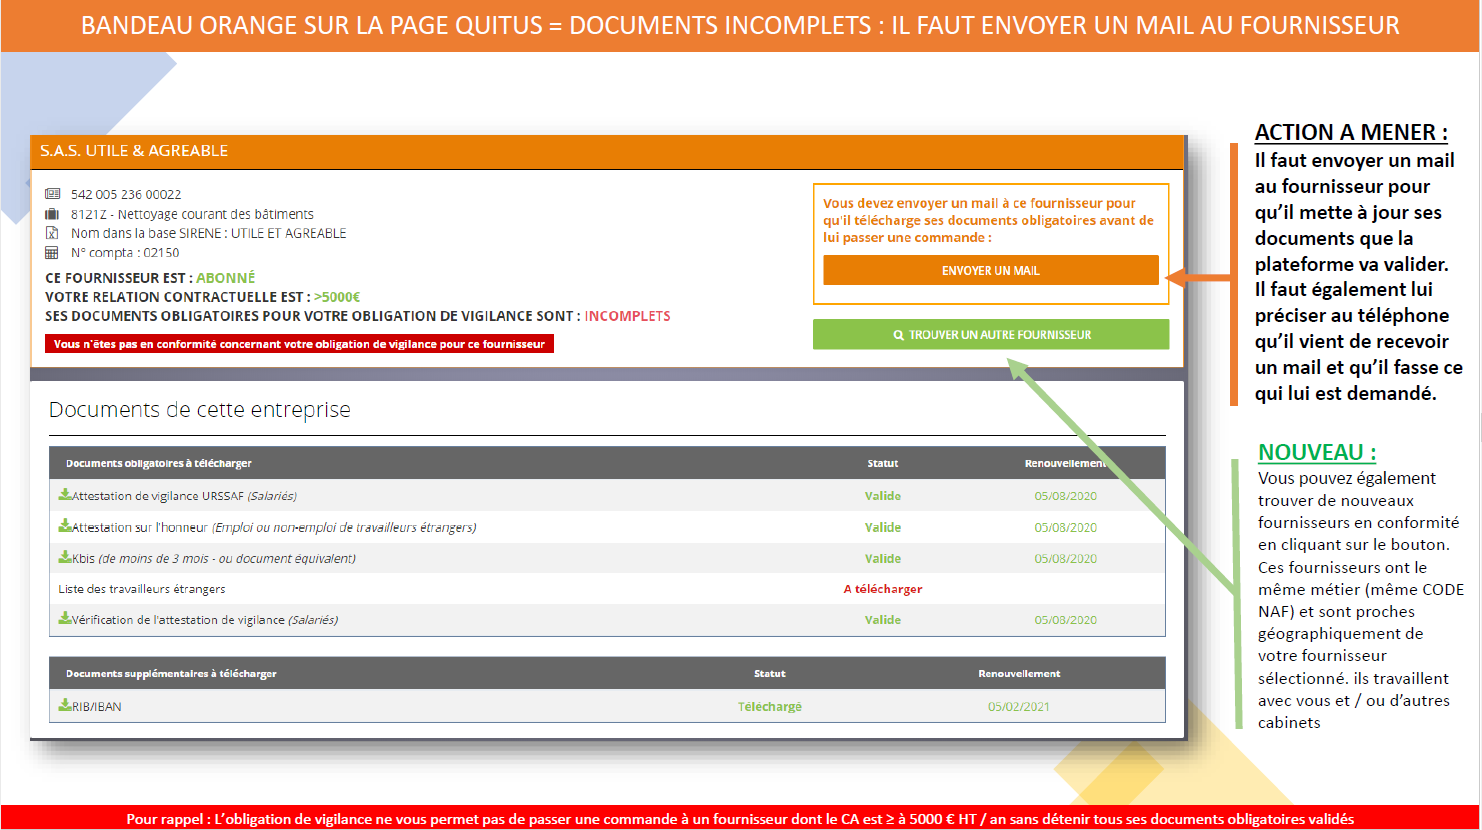The image size is (1482, 830).
Task: Click 'A télécharger' status for Liste des travailleurs étrangers
Action: coord(883,589)
